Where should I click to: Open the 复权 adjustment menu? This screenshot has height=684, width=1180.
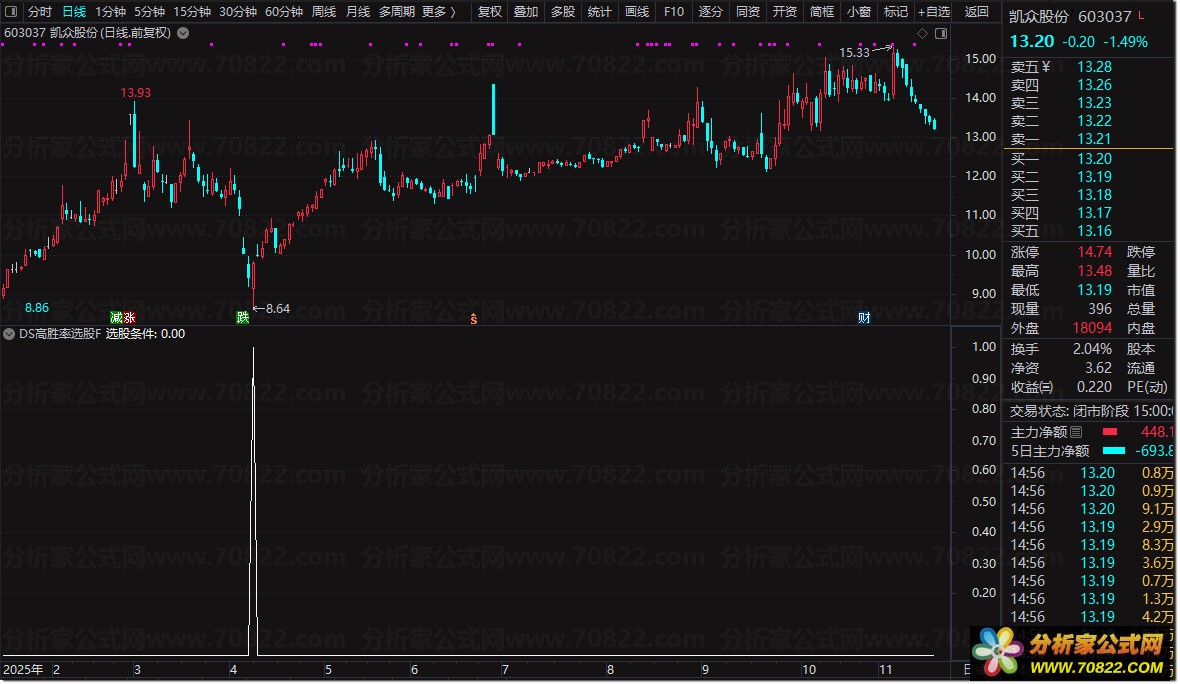[x=490, y=11]
